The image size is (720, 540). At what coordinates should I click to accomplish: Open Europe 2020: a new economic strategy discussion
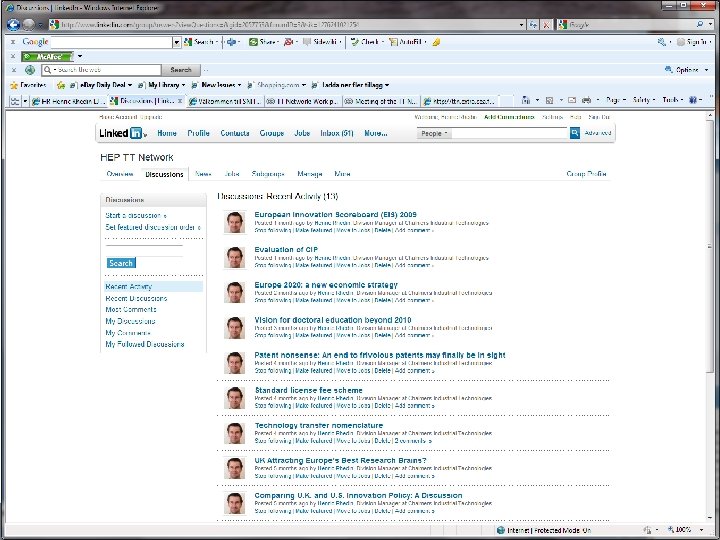[326, 285]
